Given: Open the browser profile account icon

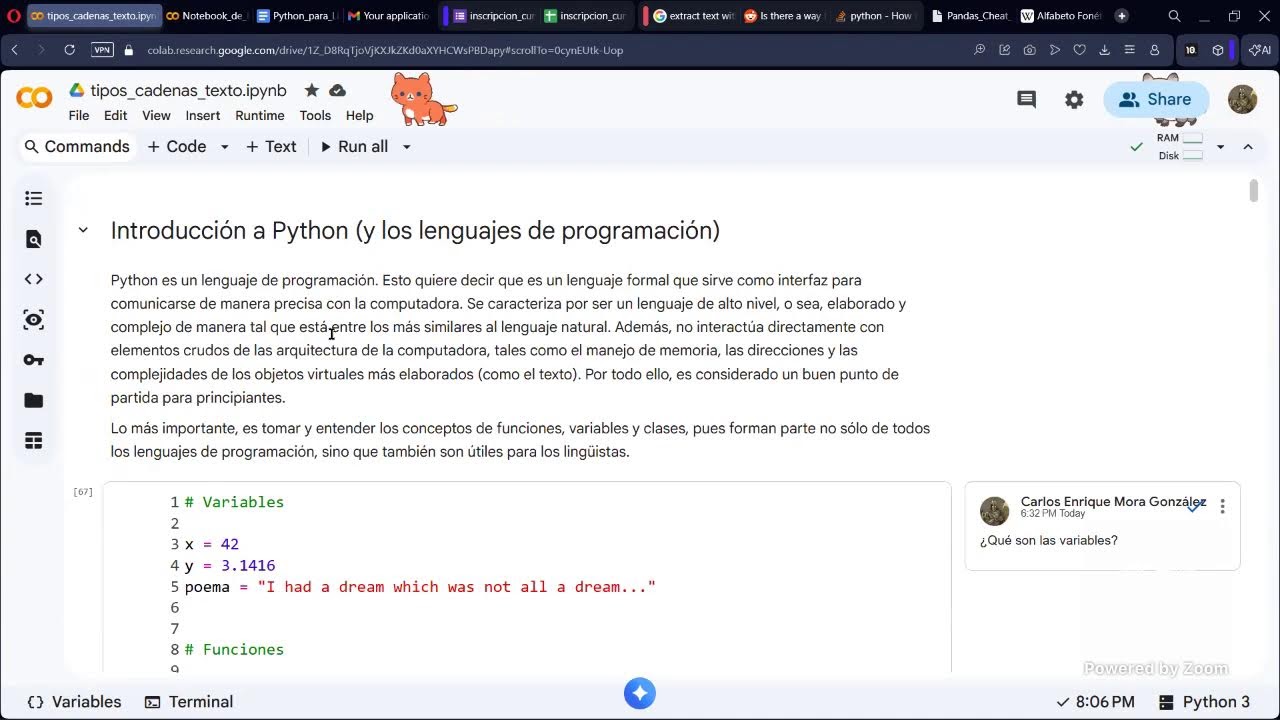Looking at the screenshot, I should click(x=1154, y=49).
